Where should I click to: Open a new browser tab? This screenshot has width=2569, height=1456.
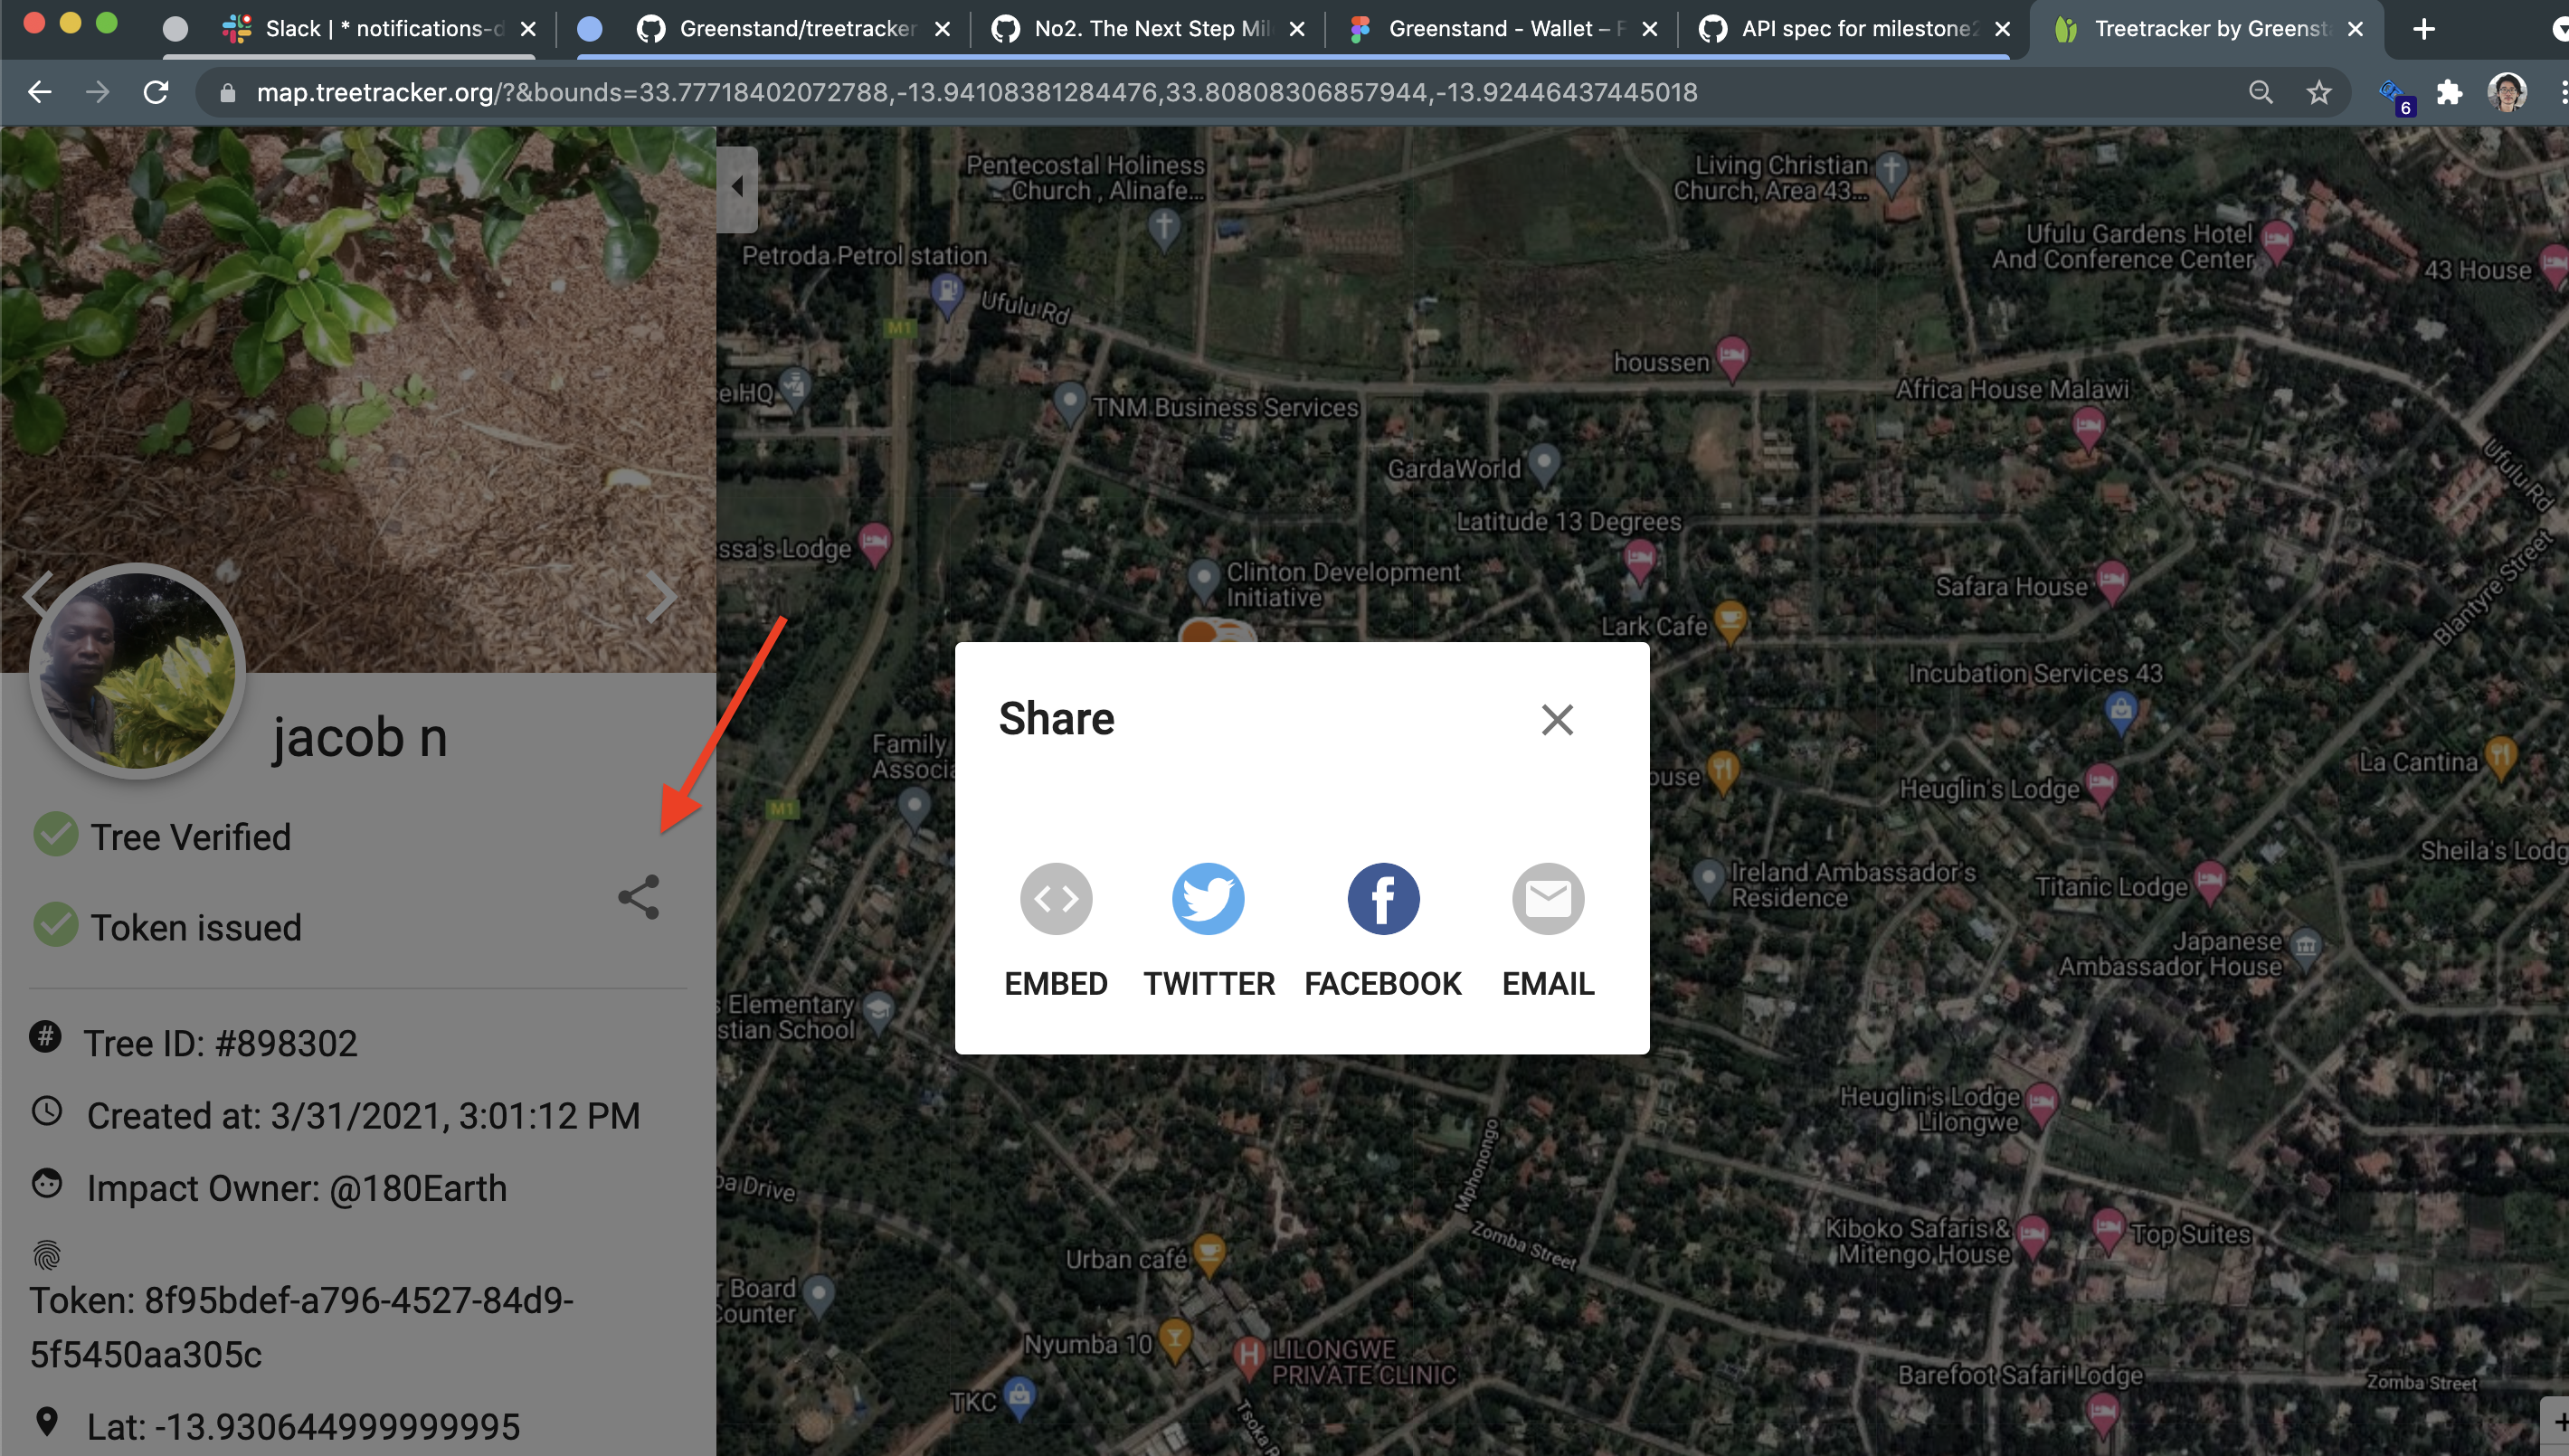coord(2423,28)
